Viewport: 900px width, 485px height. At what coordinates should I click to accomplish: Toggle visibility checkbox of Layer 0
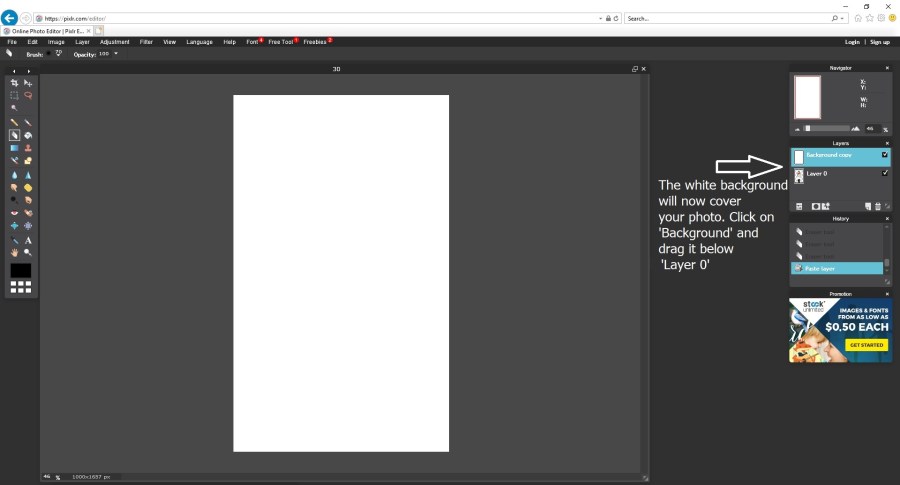click(885, 174)
